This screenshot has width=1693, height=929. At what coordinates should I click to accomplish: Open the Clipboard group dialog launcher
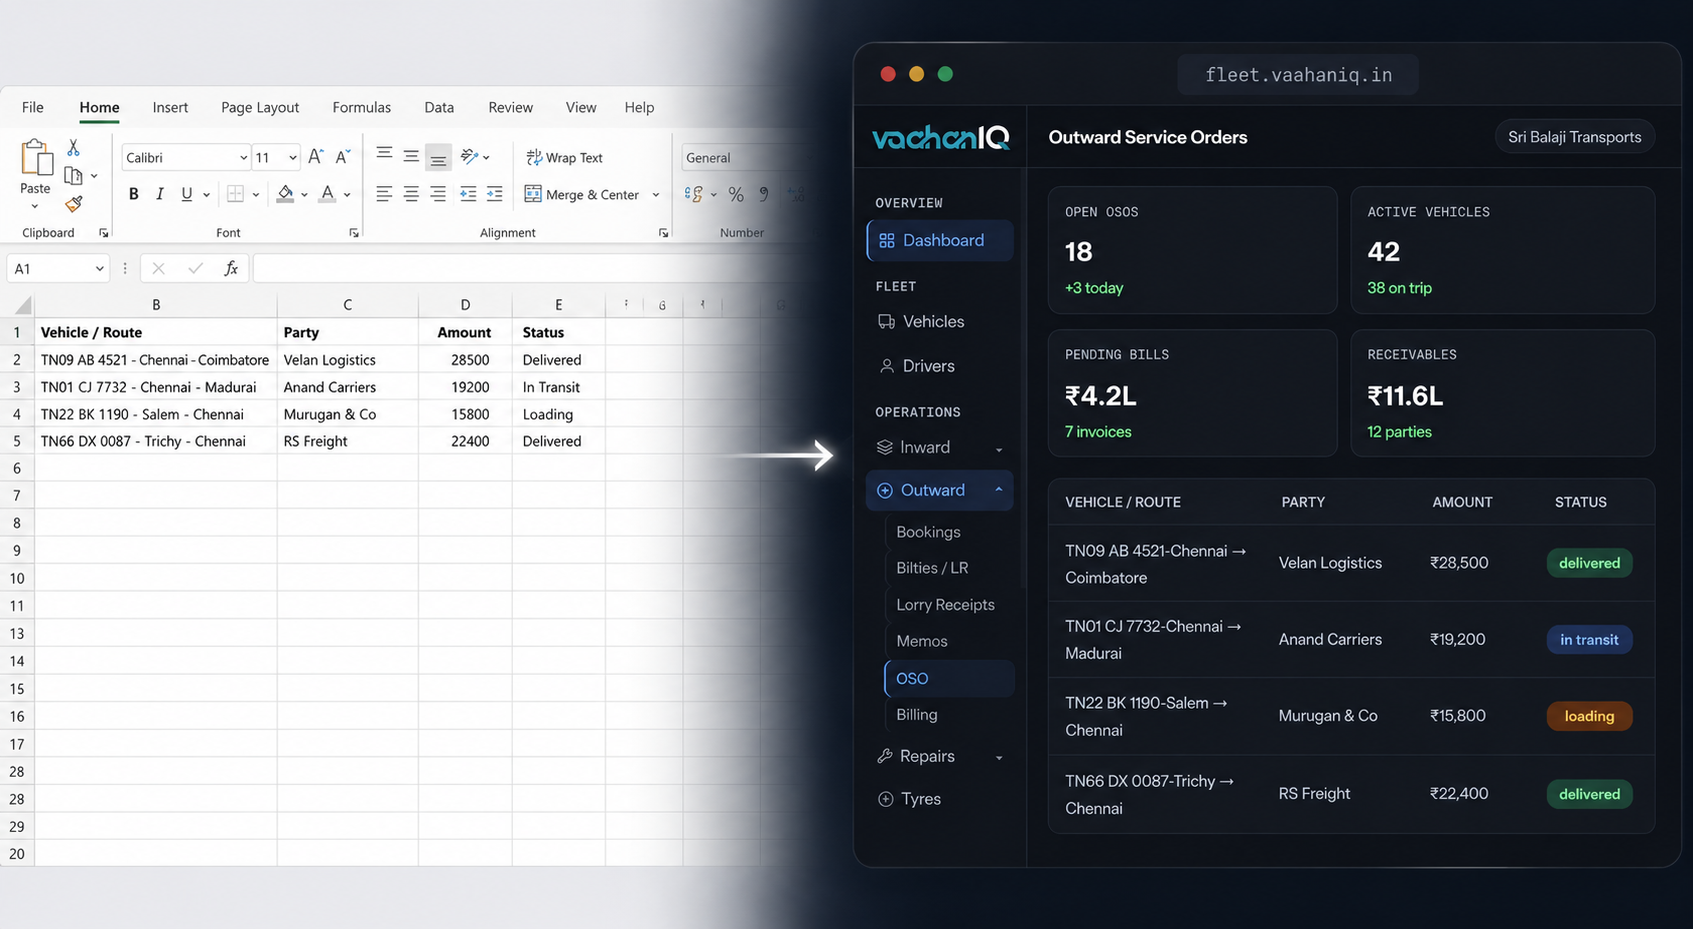103,233
